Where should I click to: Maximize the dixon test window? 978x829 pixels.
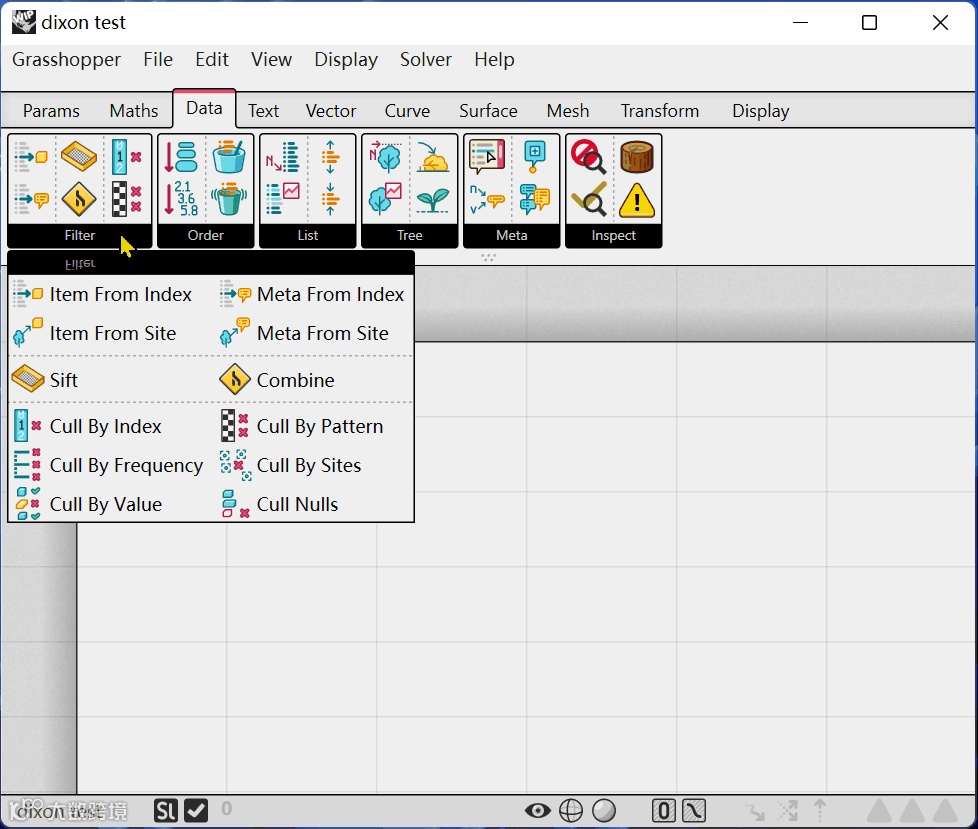(x=869, y=23)
